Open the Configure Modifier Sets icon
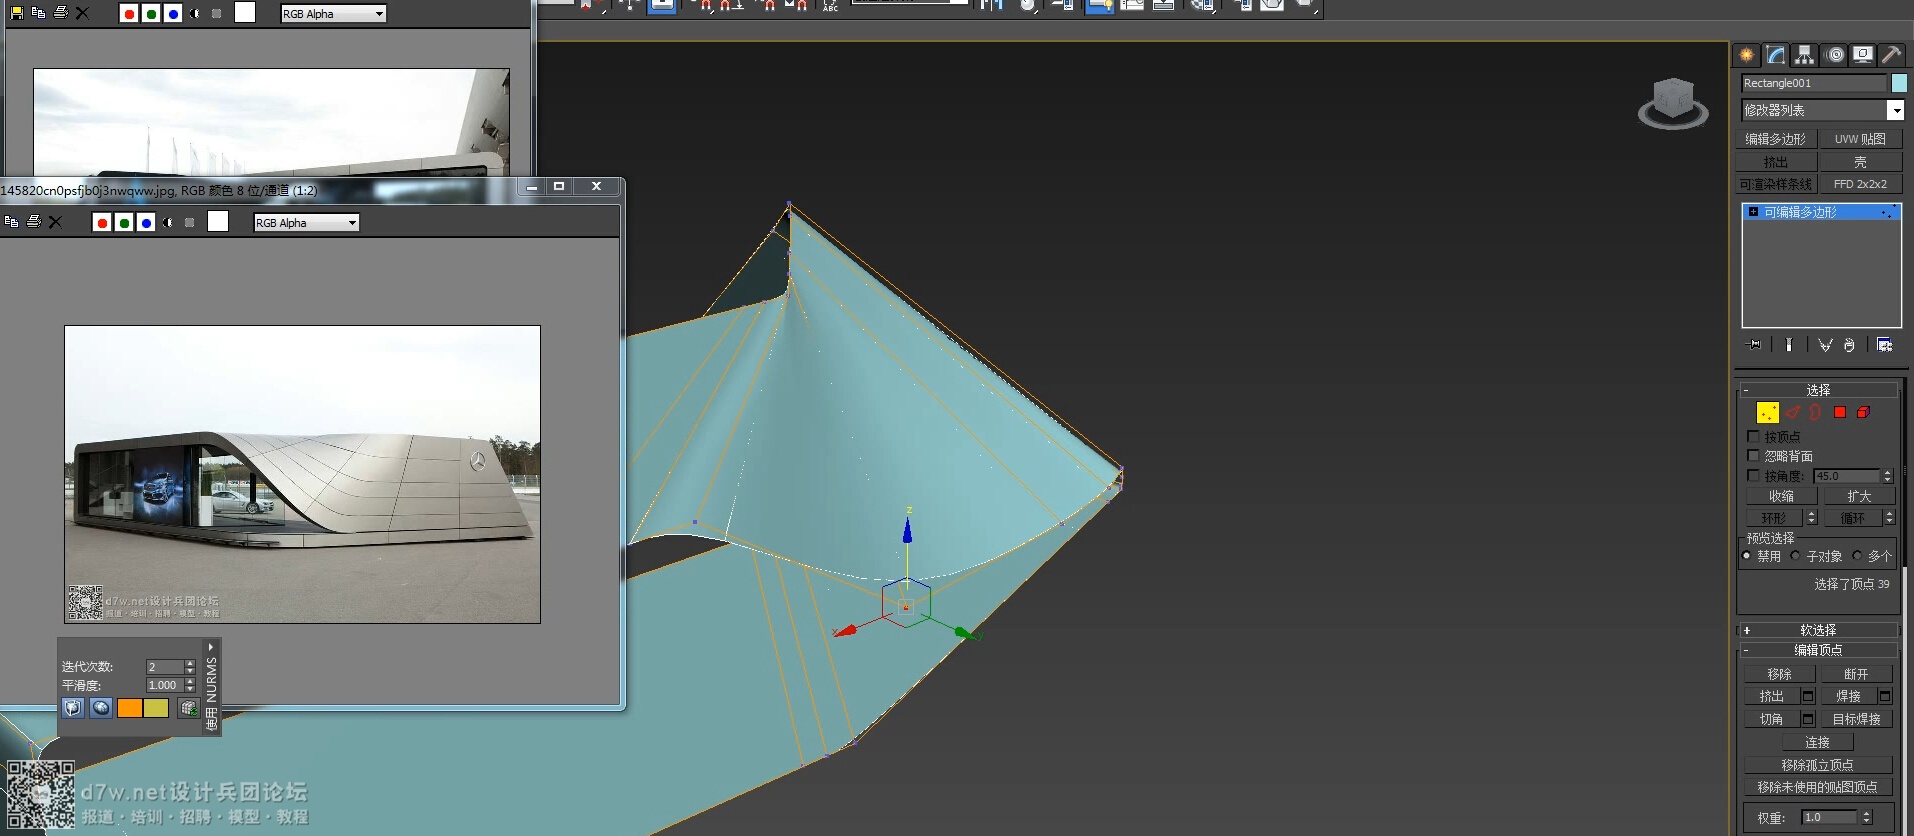 point(1885,345)
